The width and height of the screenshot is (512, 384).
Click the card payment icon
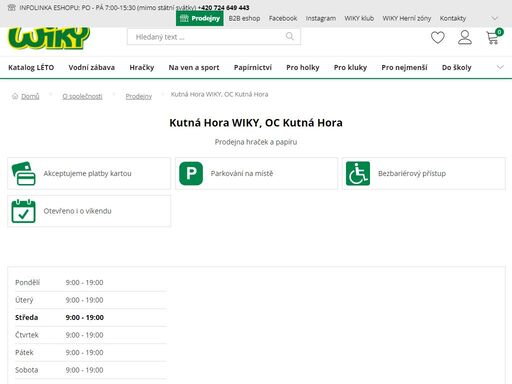24,173
